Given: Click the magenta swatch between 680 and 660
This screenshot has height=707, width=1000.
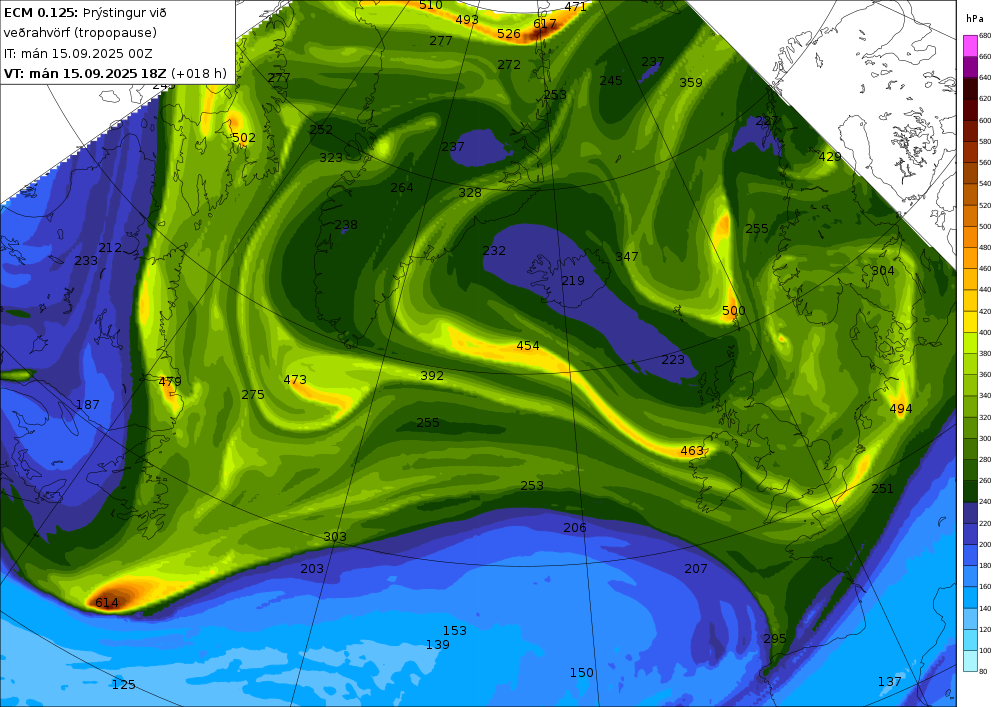Looking at the screenshot, I should point(970,46).
